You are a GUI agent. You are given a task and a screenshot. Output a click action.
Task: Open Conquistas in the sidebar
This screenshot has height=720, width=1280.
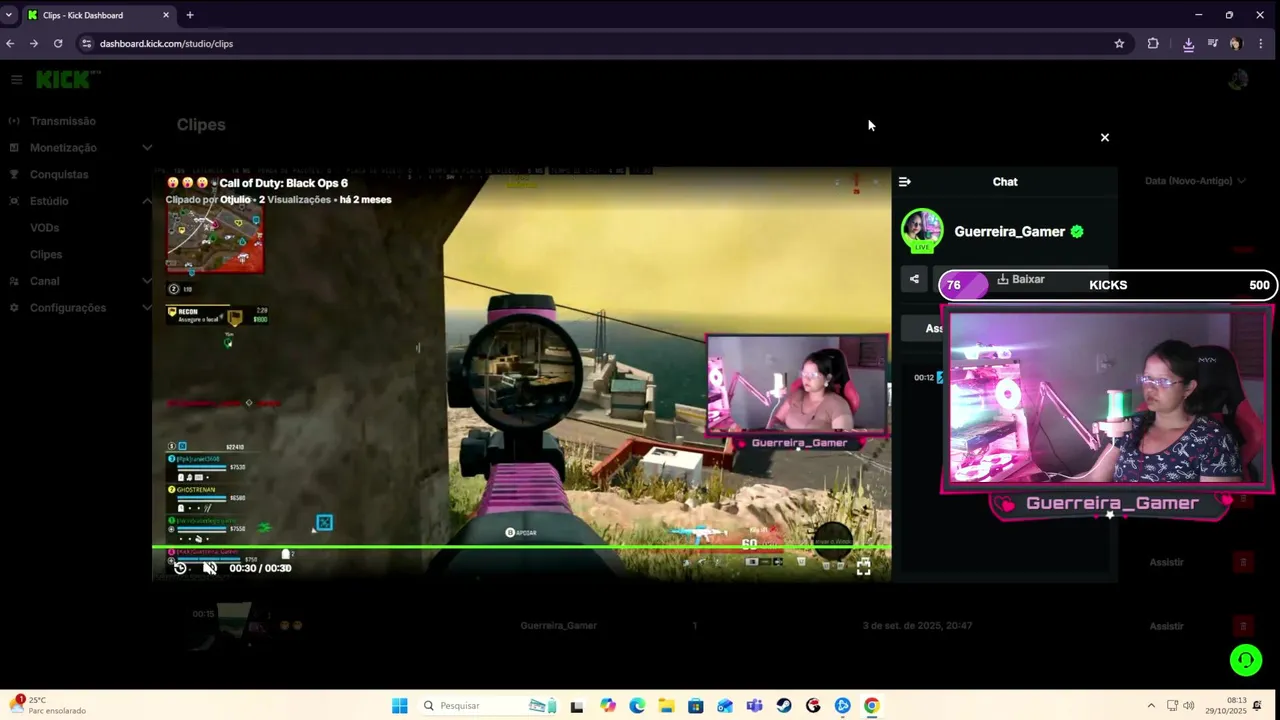tap(59, 174)
